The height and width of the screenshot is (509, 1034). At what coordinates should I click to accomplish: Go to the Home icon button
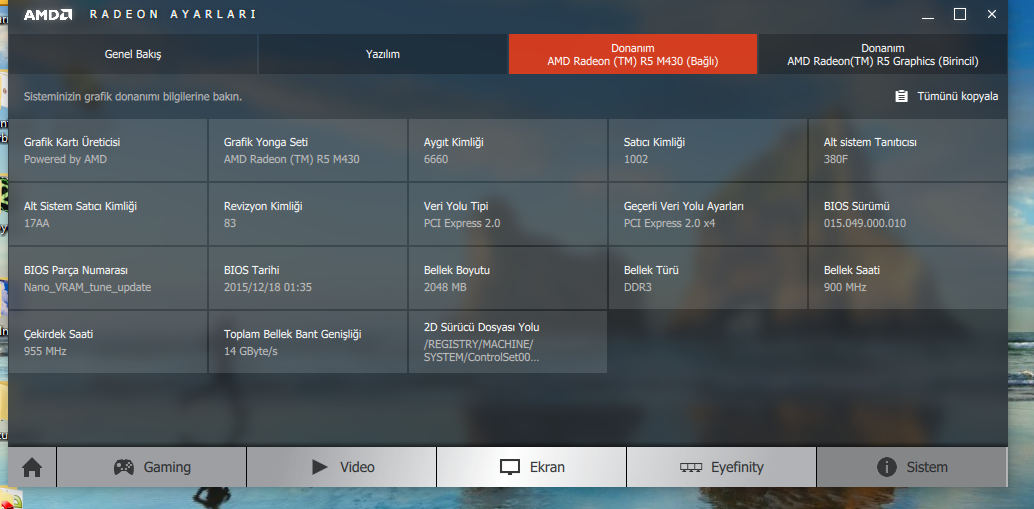click(32, 467)
